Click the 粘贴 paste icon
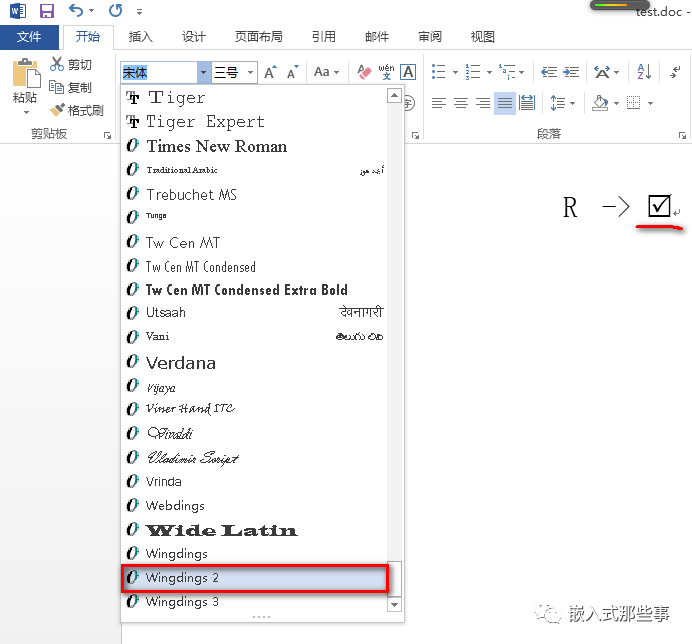Image resolution: width=692 pixels, height=644 pixels. 26,73
